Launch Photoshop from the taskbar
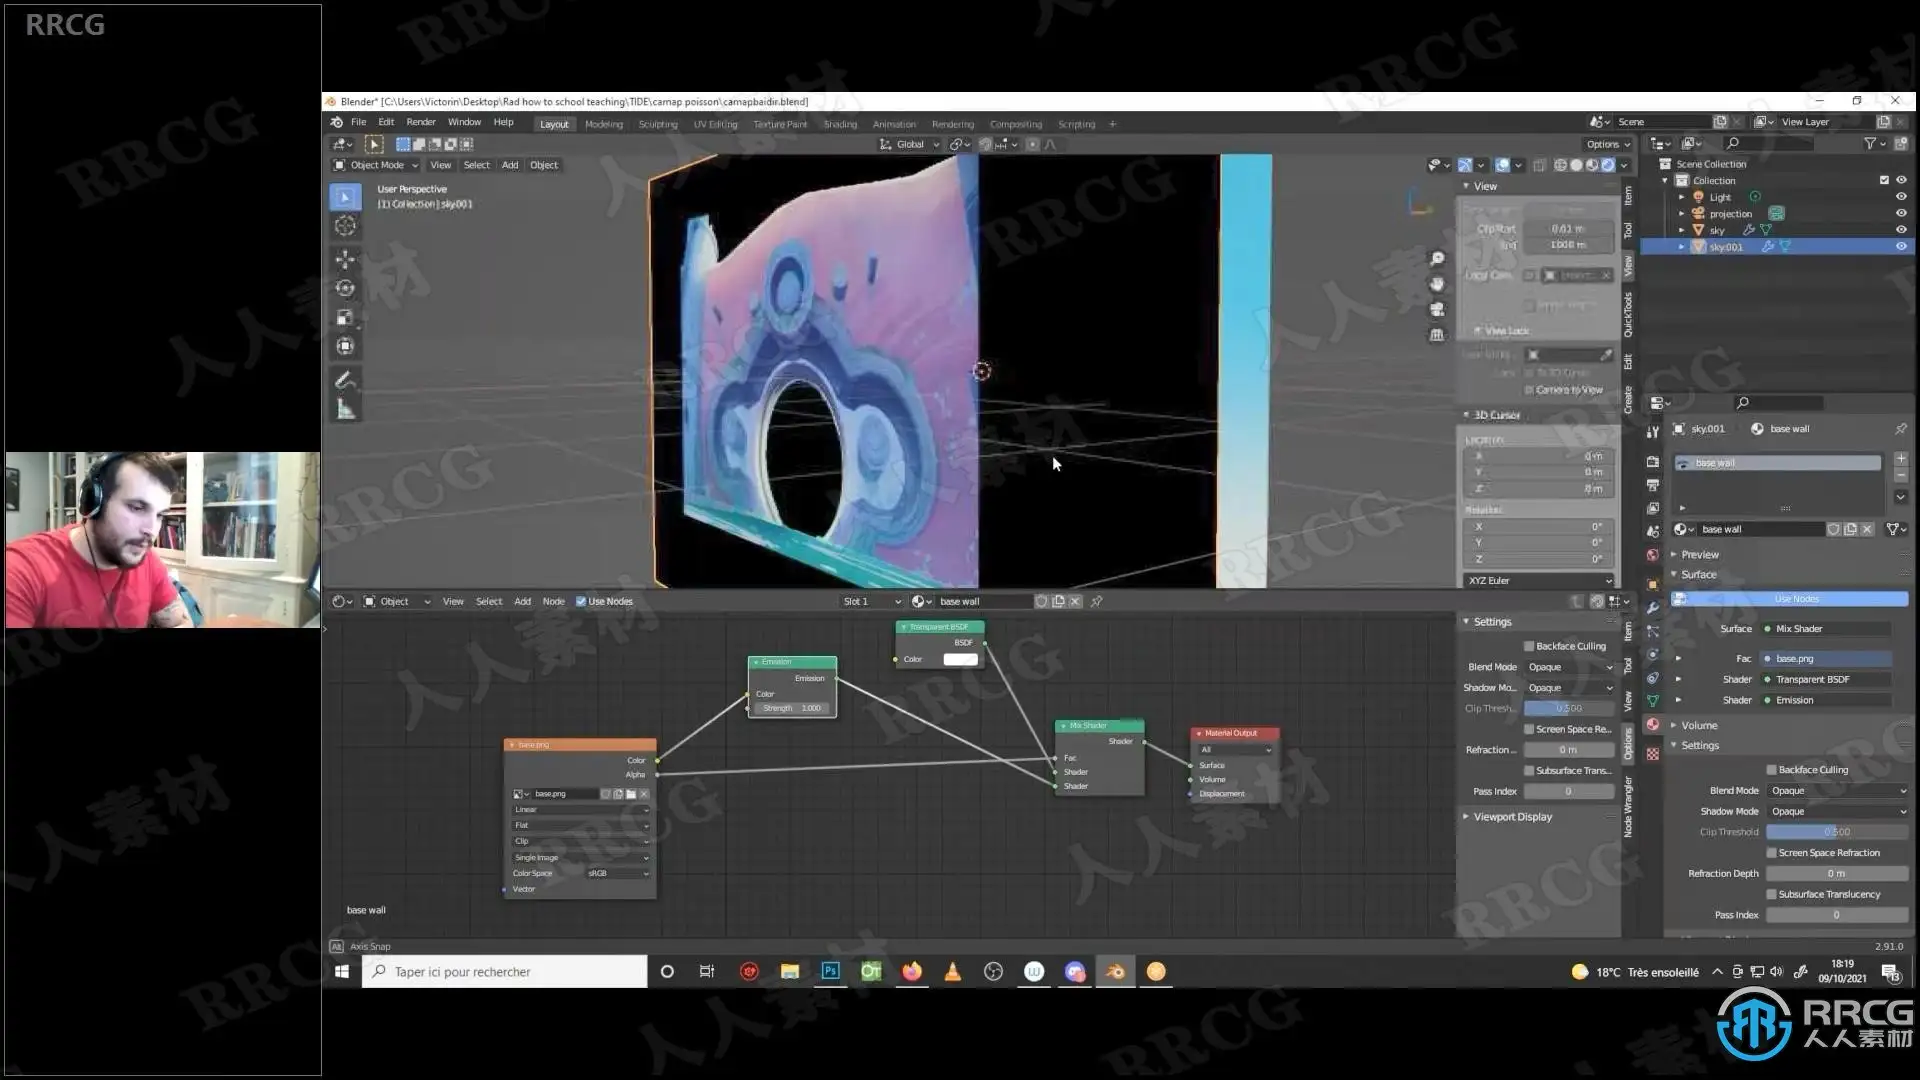The width and height of the screenshot is (1920, 1080). pyautogui.click(x=830, y=971)
